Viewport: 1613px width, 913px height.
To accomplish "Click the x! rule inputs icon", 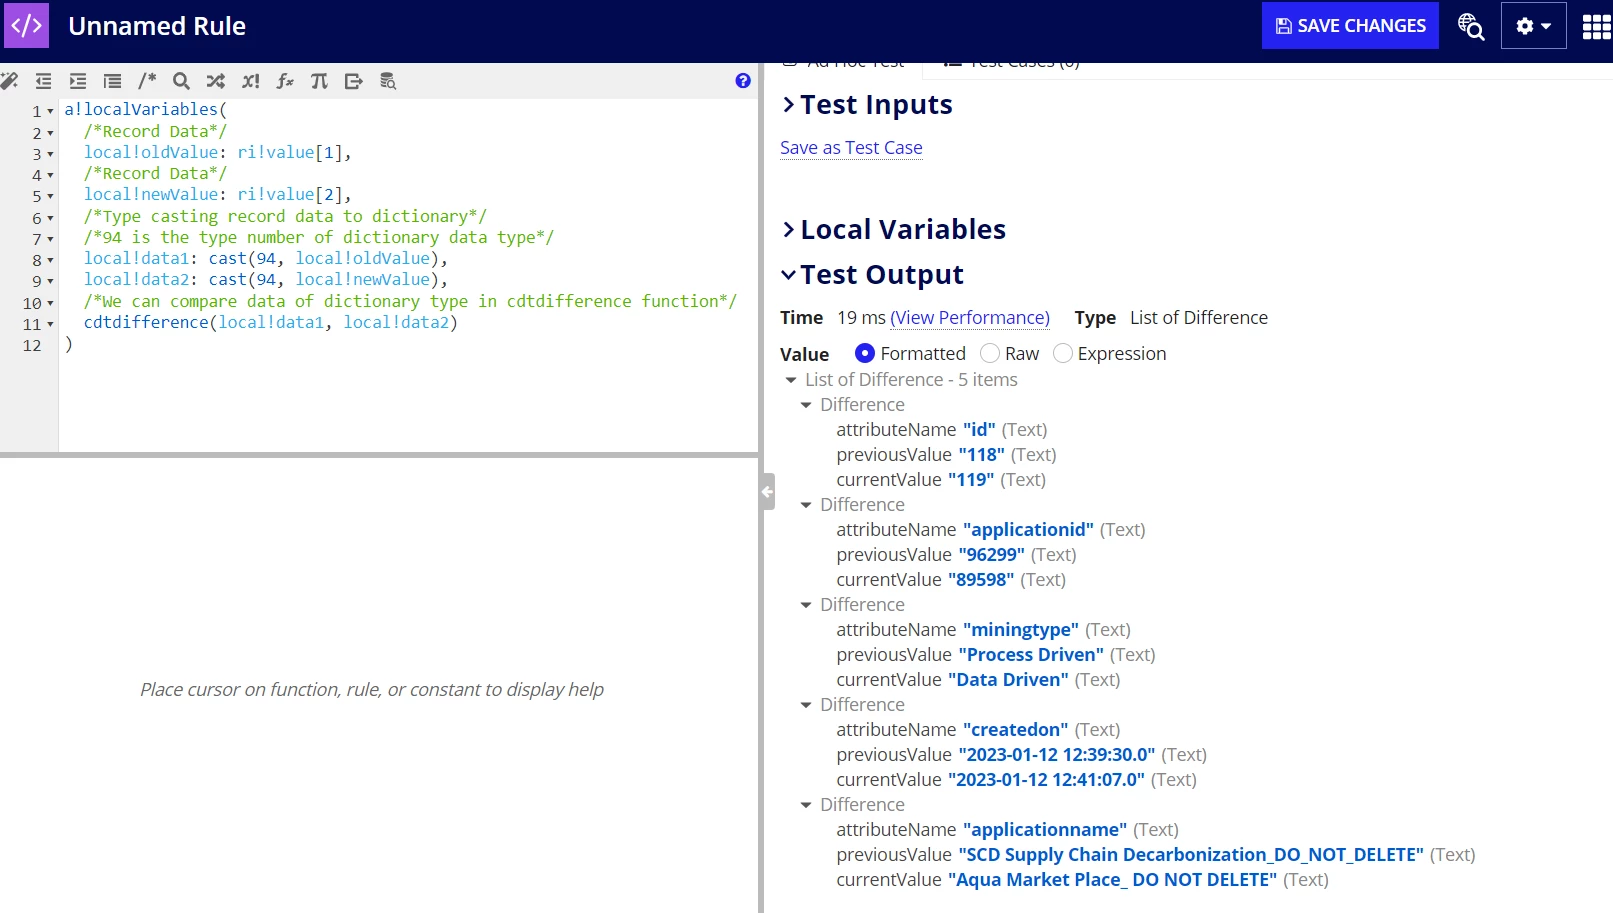I will coord(251,81).
